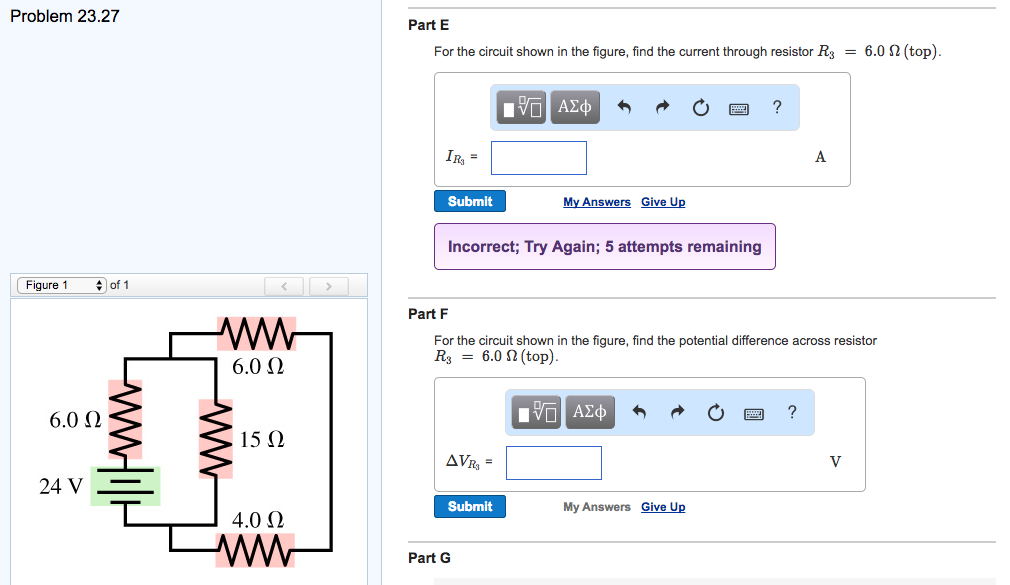Screen dimensions: 1010x585
Task: Open My Answers link for Part E
Action: [x=596, y=202]
